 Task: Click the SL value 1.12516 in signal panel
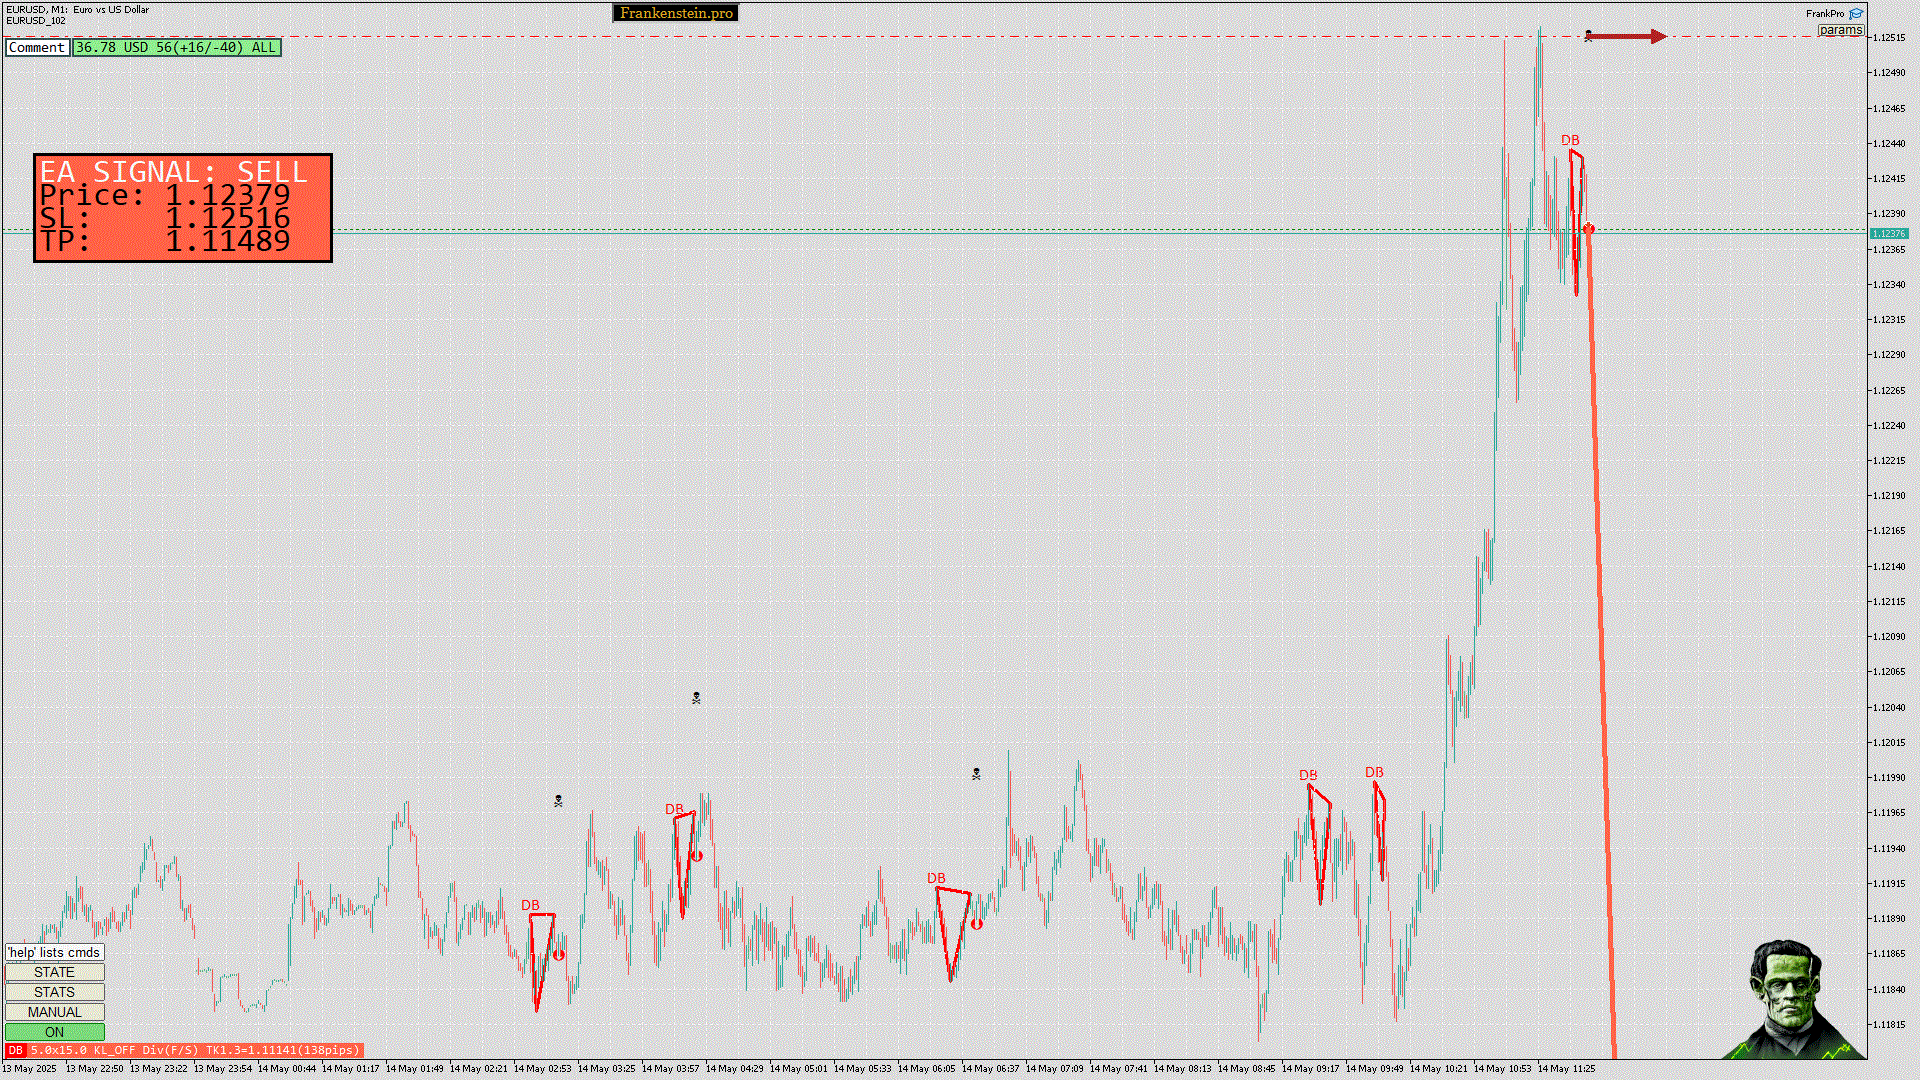pyautogui.click(x=227, y=218)
